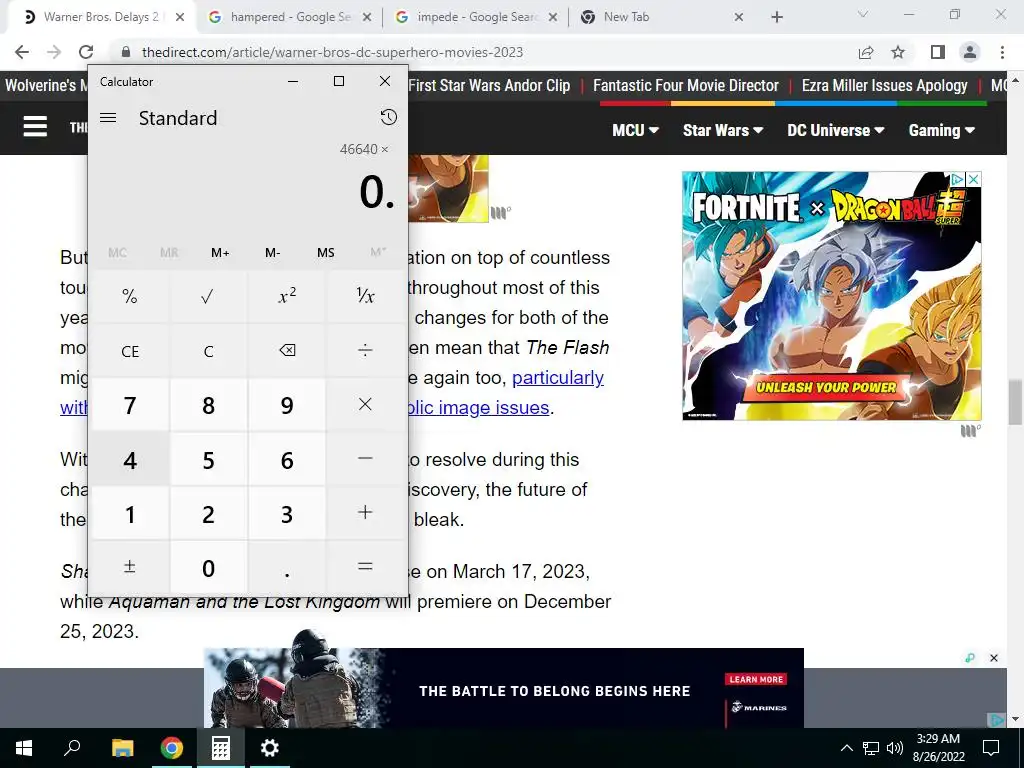This screenshot has width=1024, height=768.
Task: Close the Fortnite ad with the X icon
Action: (x=973, y=179)
